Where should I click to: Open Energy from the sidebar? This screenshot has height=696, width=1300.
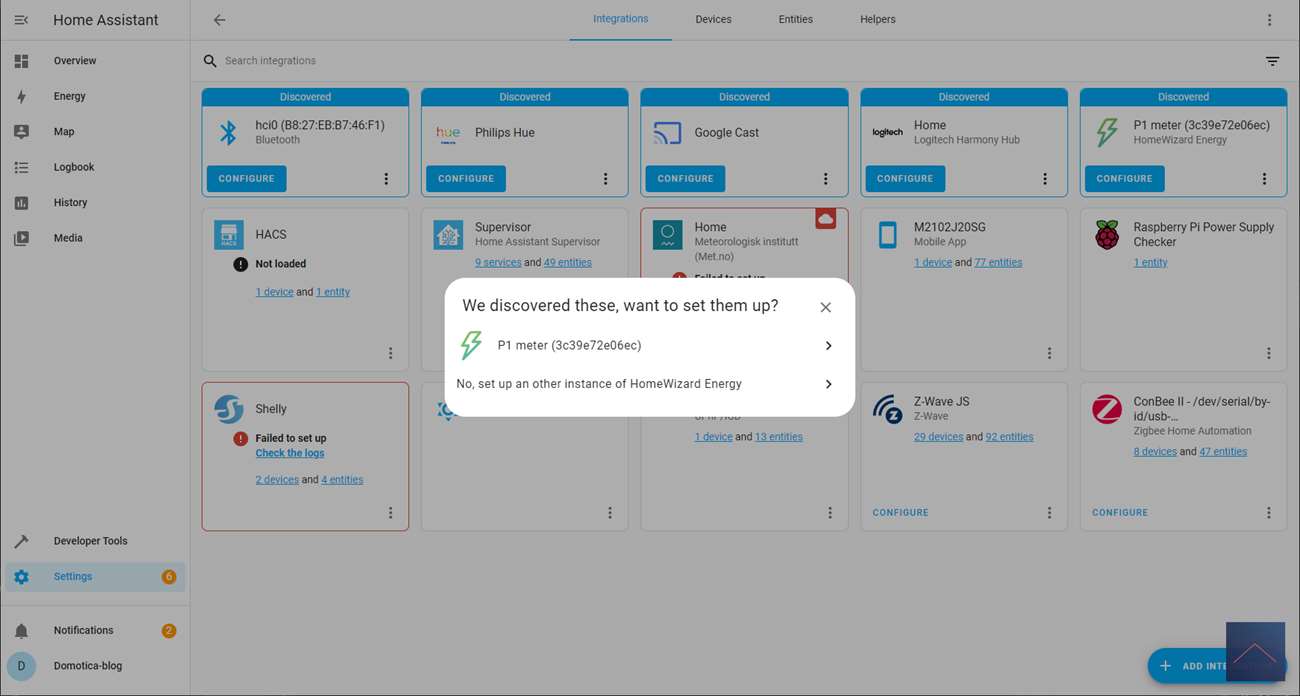tap(69, 96)
